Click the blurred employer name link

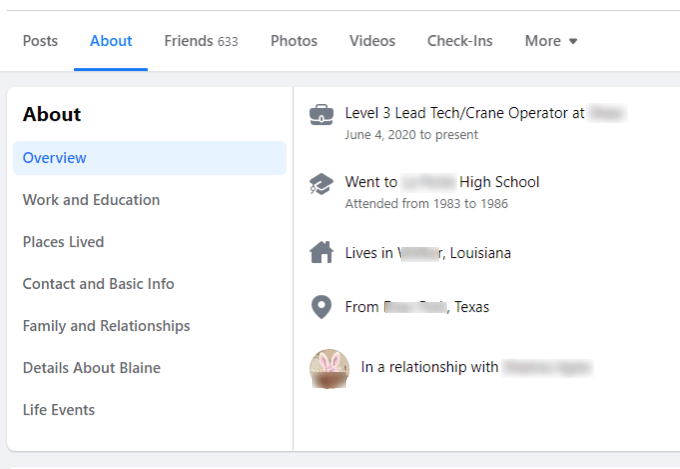coord(607,113)
